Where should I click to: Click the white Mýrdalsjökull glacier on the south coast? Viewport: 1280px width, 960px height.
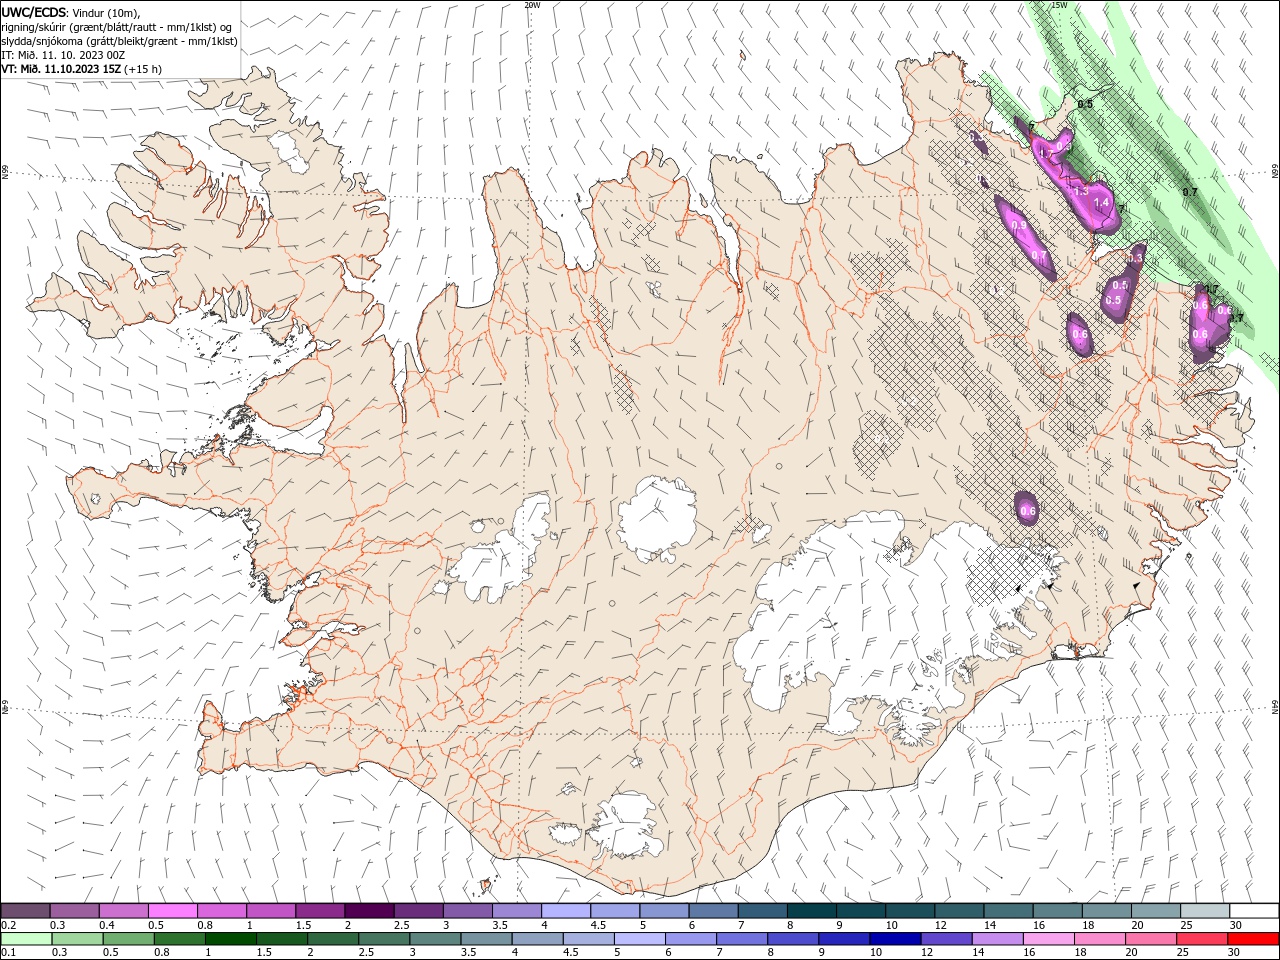coord(625,826)
